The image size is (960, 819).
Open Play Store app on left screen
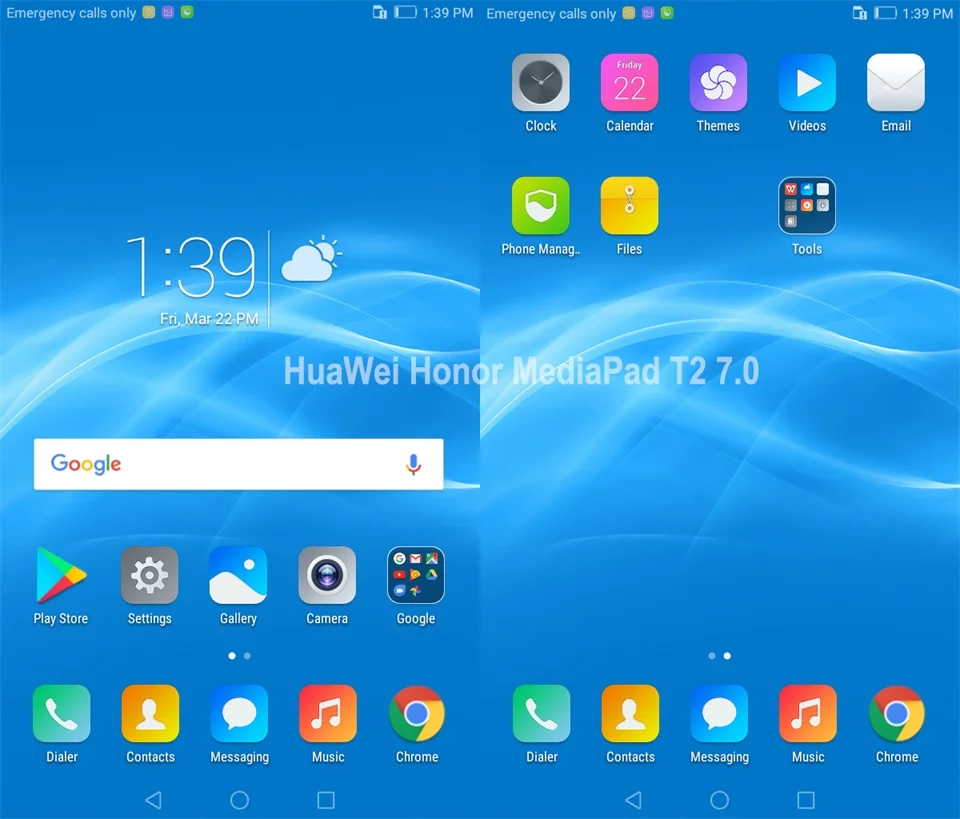coord(61,575)
